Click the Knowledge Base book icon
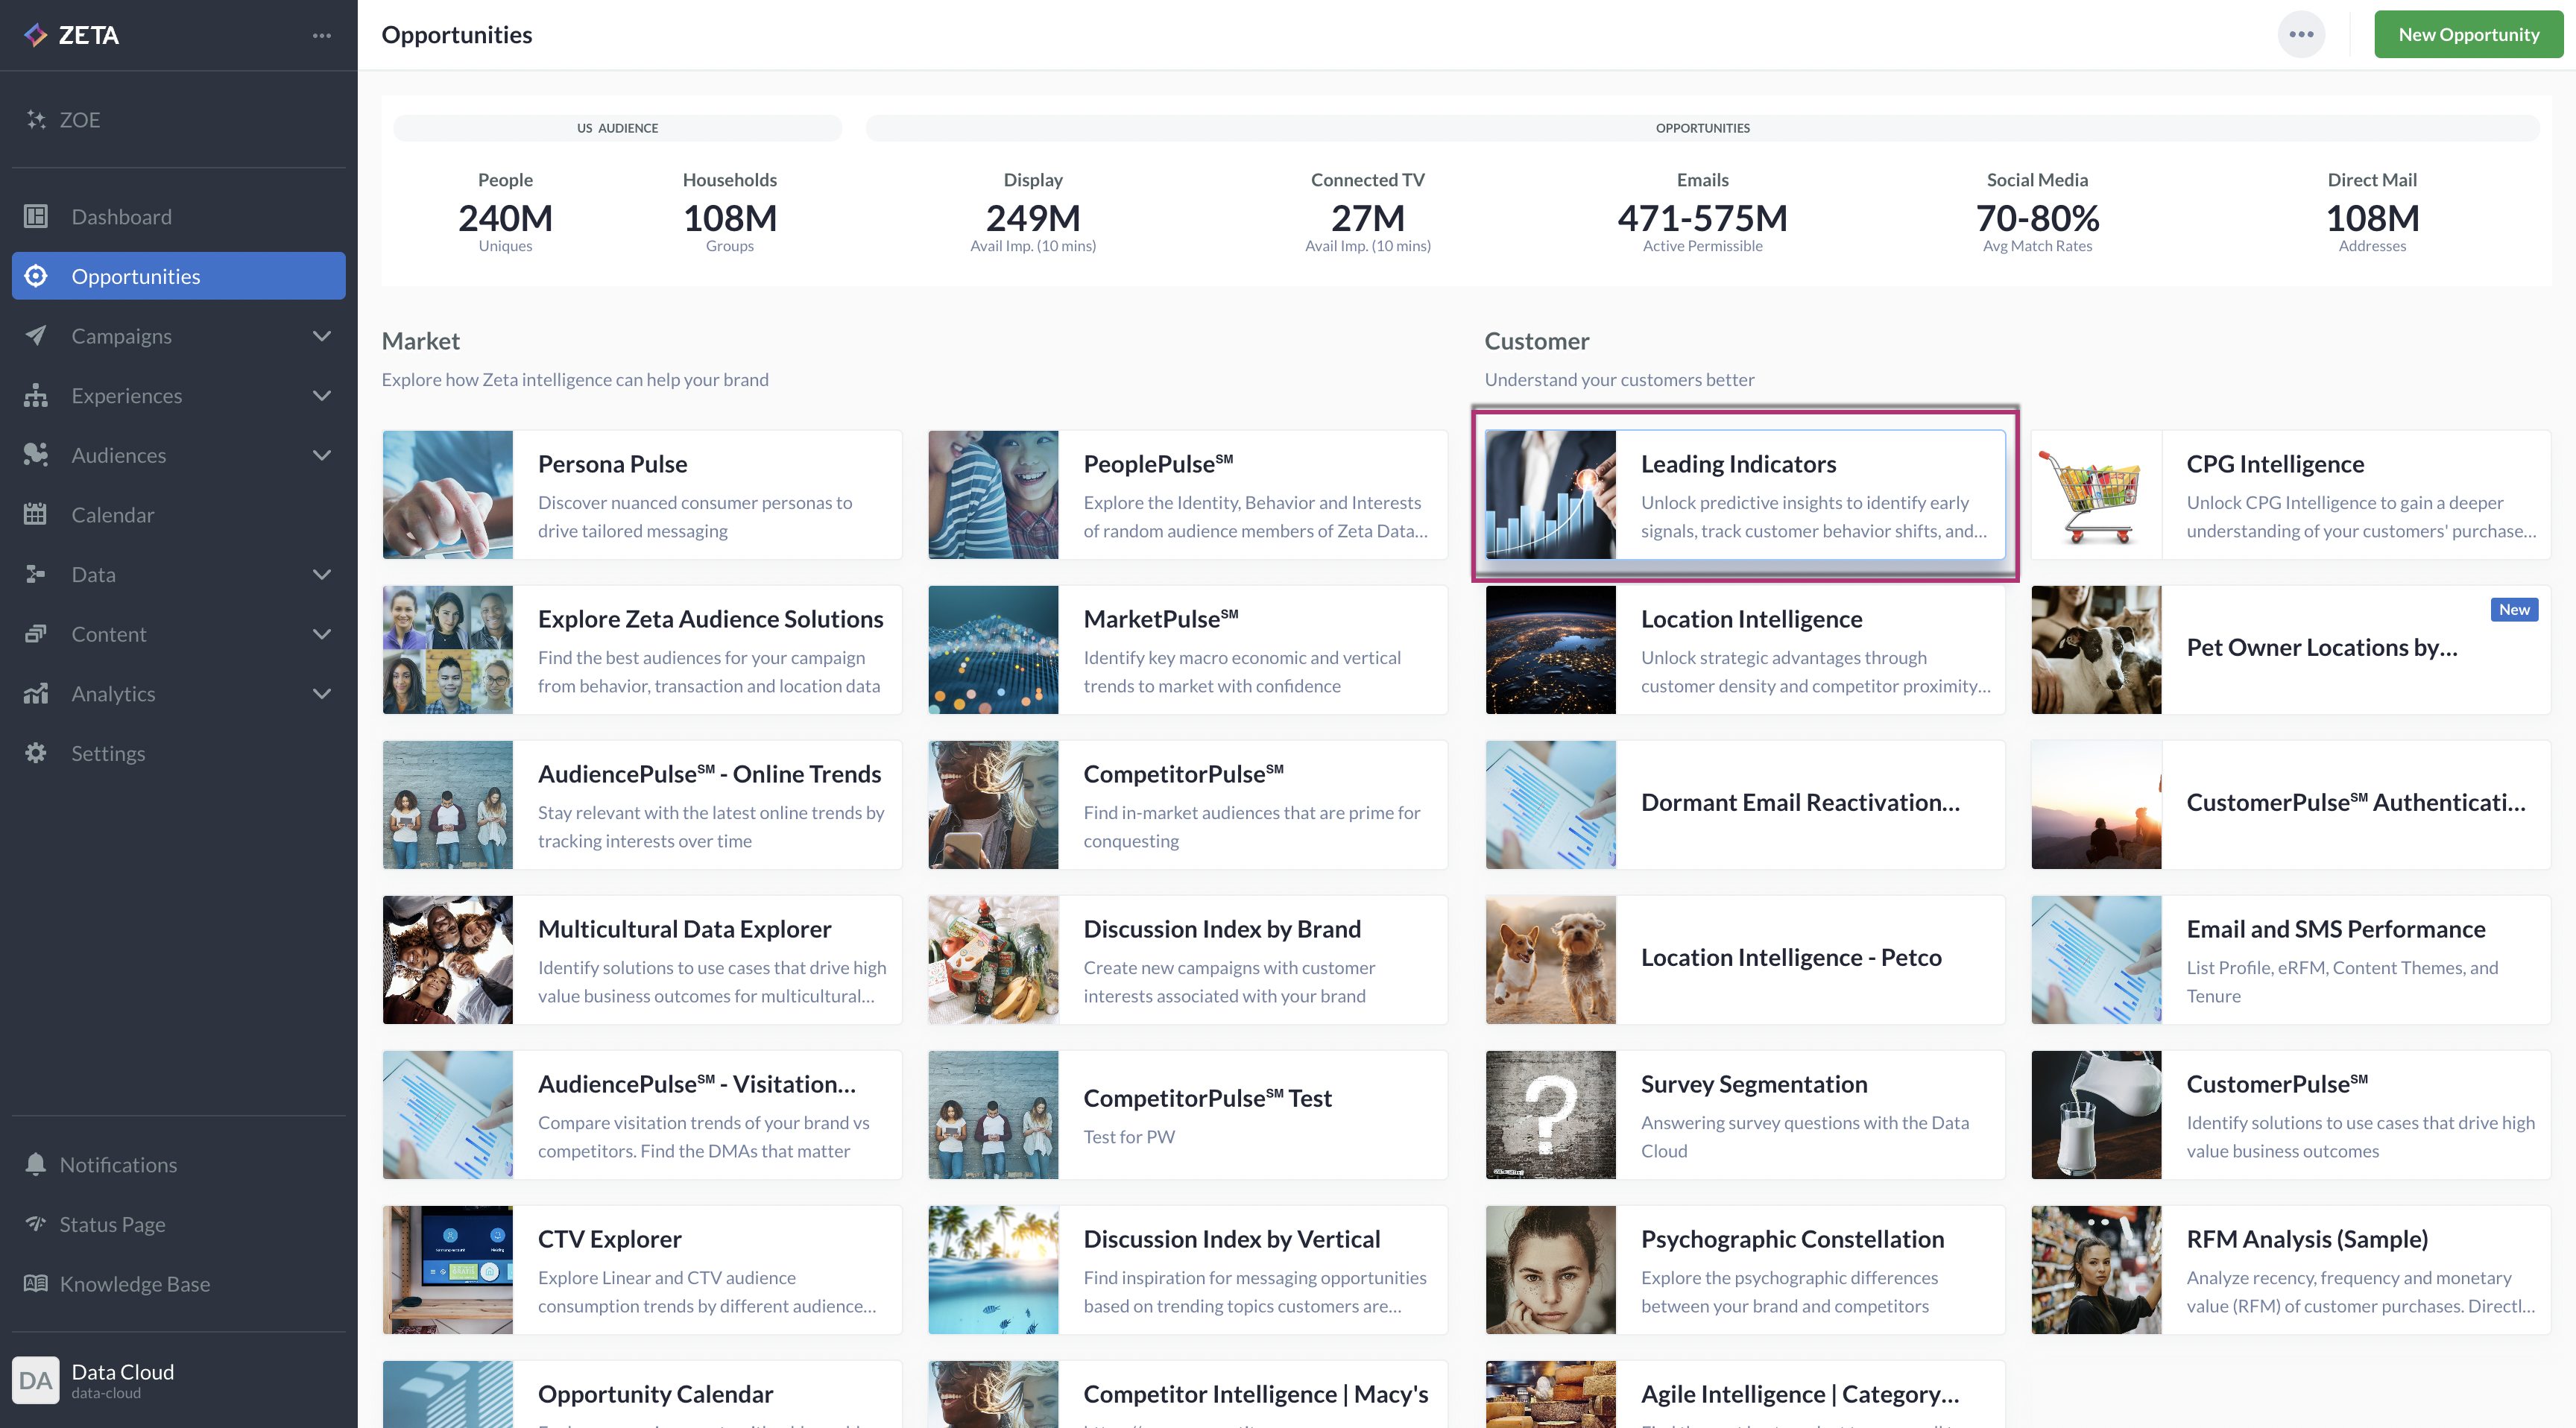 [x=36, y=1283]
